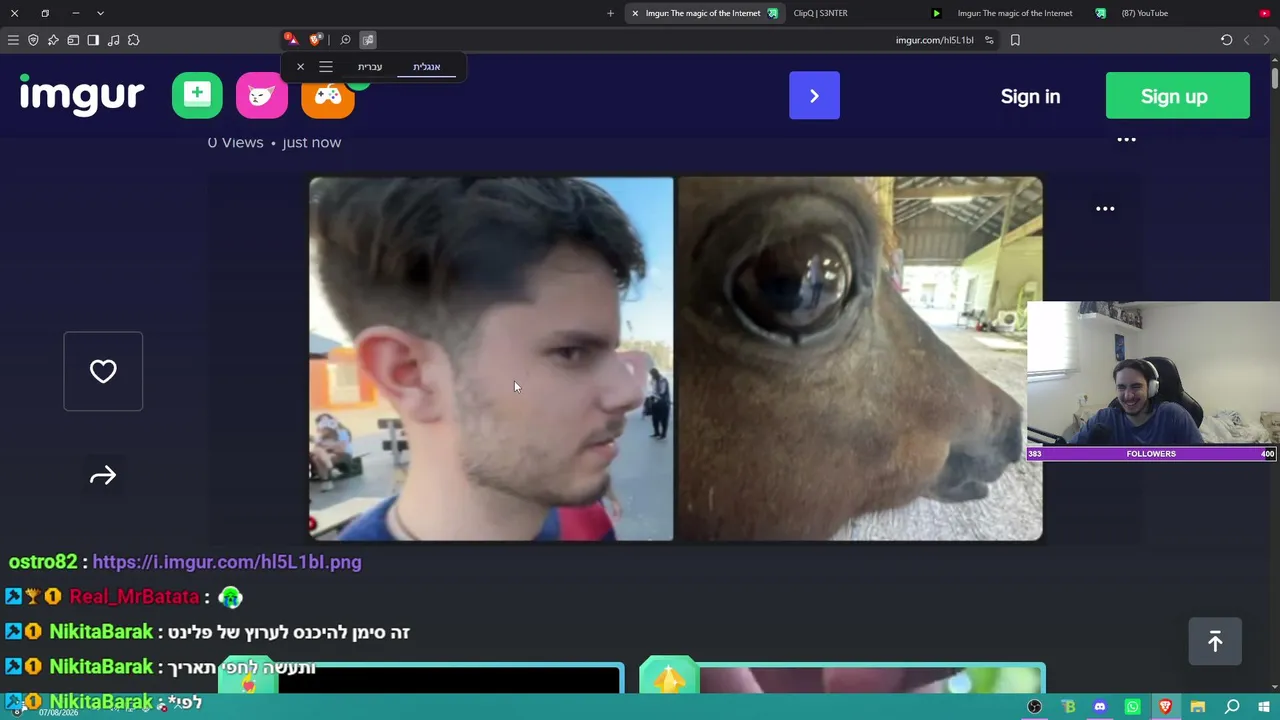This screenshot has width=1280, height=720.
Task: Open the browser hamburger menu
Action: coord(13,40)
